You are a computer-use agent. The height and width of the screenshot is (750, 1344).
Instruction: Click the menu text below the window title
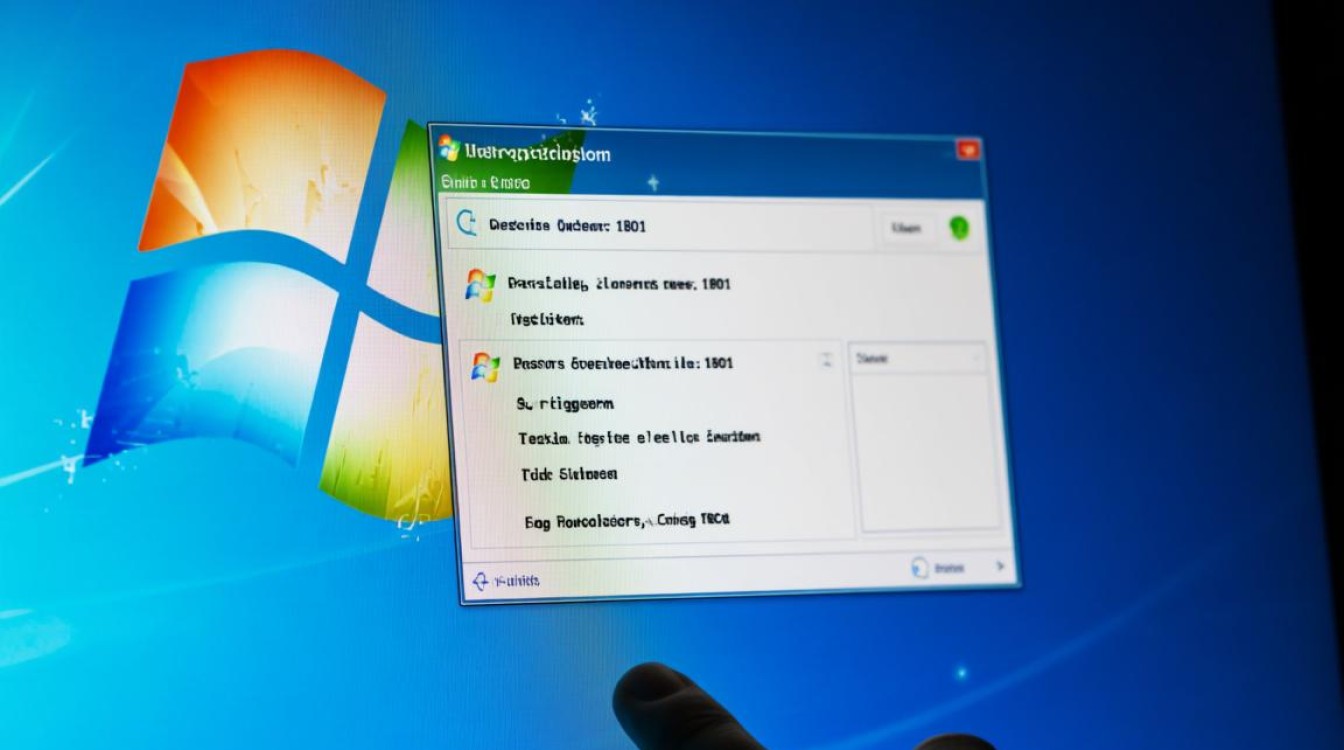coord(485,183)
